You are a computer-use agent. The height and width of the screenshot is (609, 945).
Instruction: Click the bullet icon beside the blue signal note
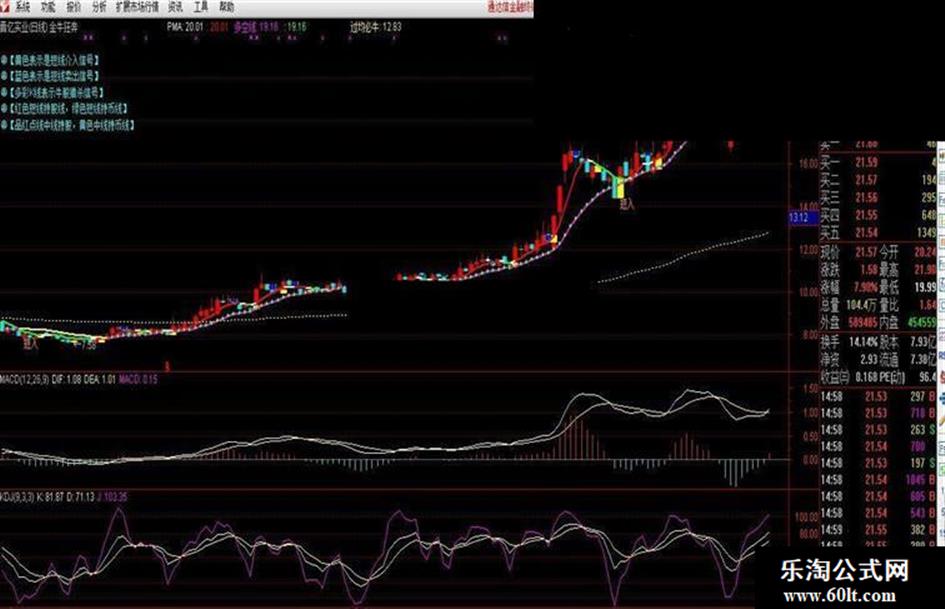coord(4,76)
